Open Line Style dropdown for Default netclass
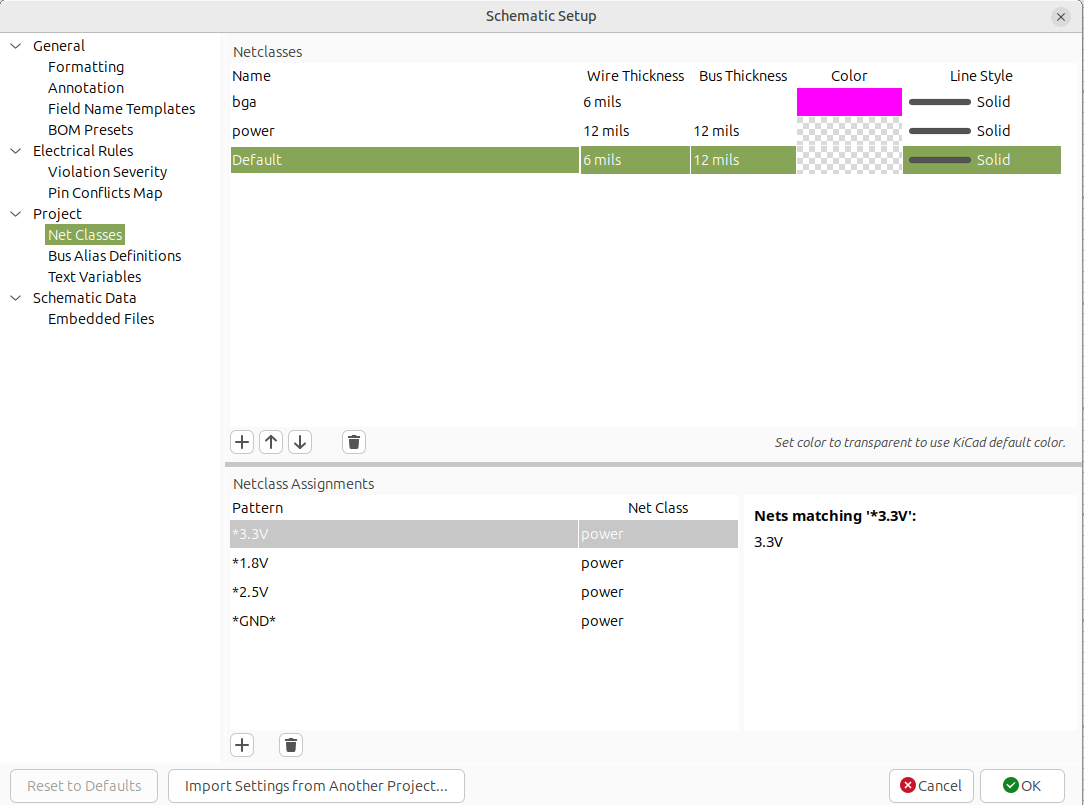This screenshot has width=1084, height=805. (982, 160)
